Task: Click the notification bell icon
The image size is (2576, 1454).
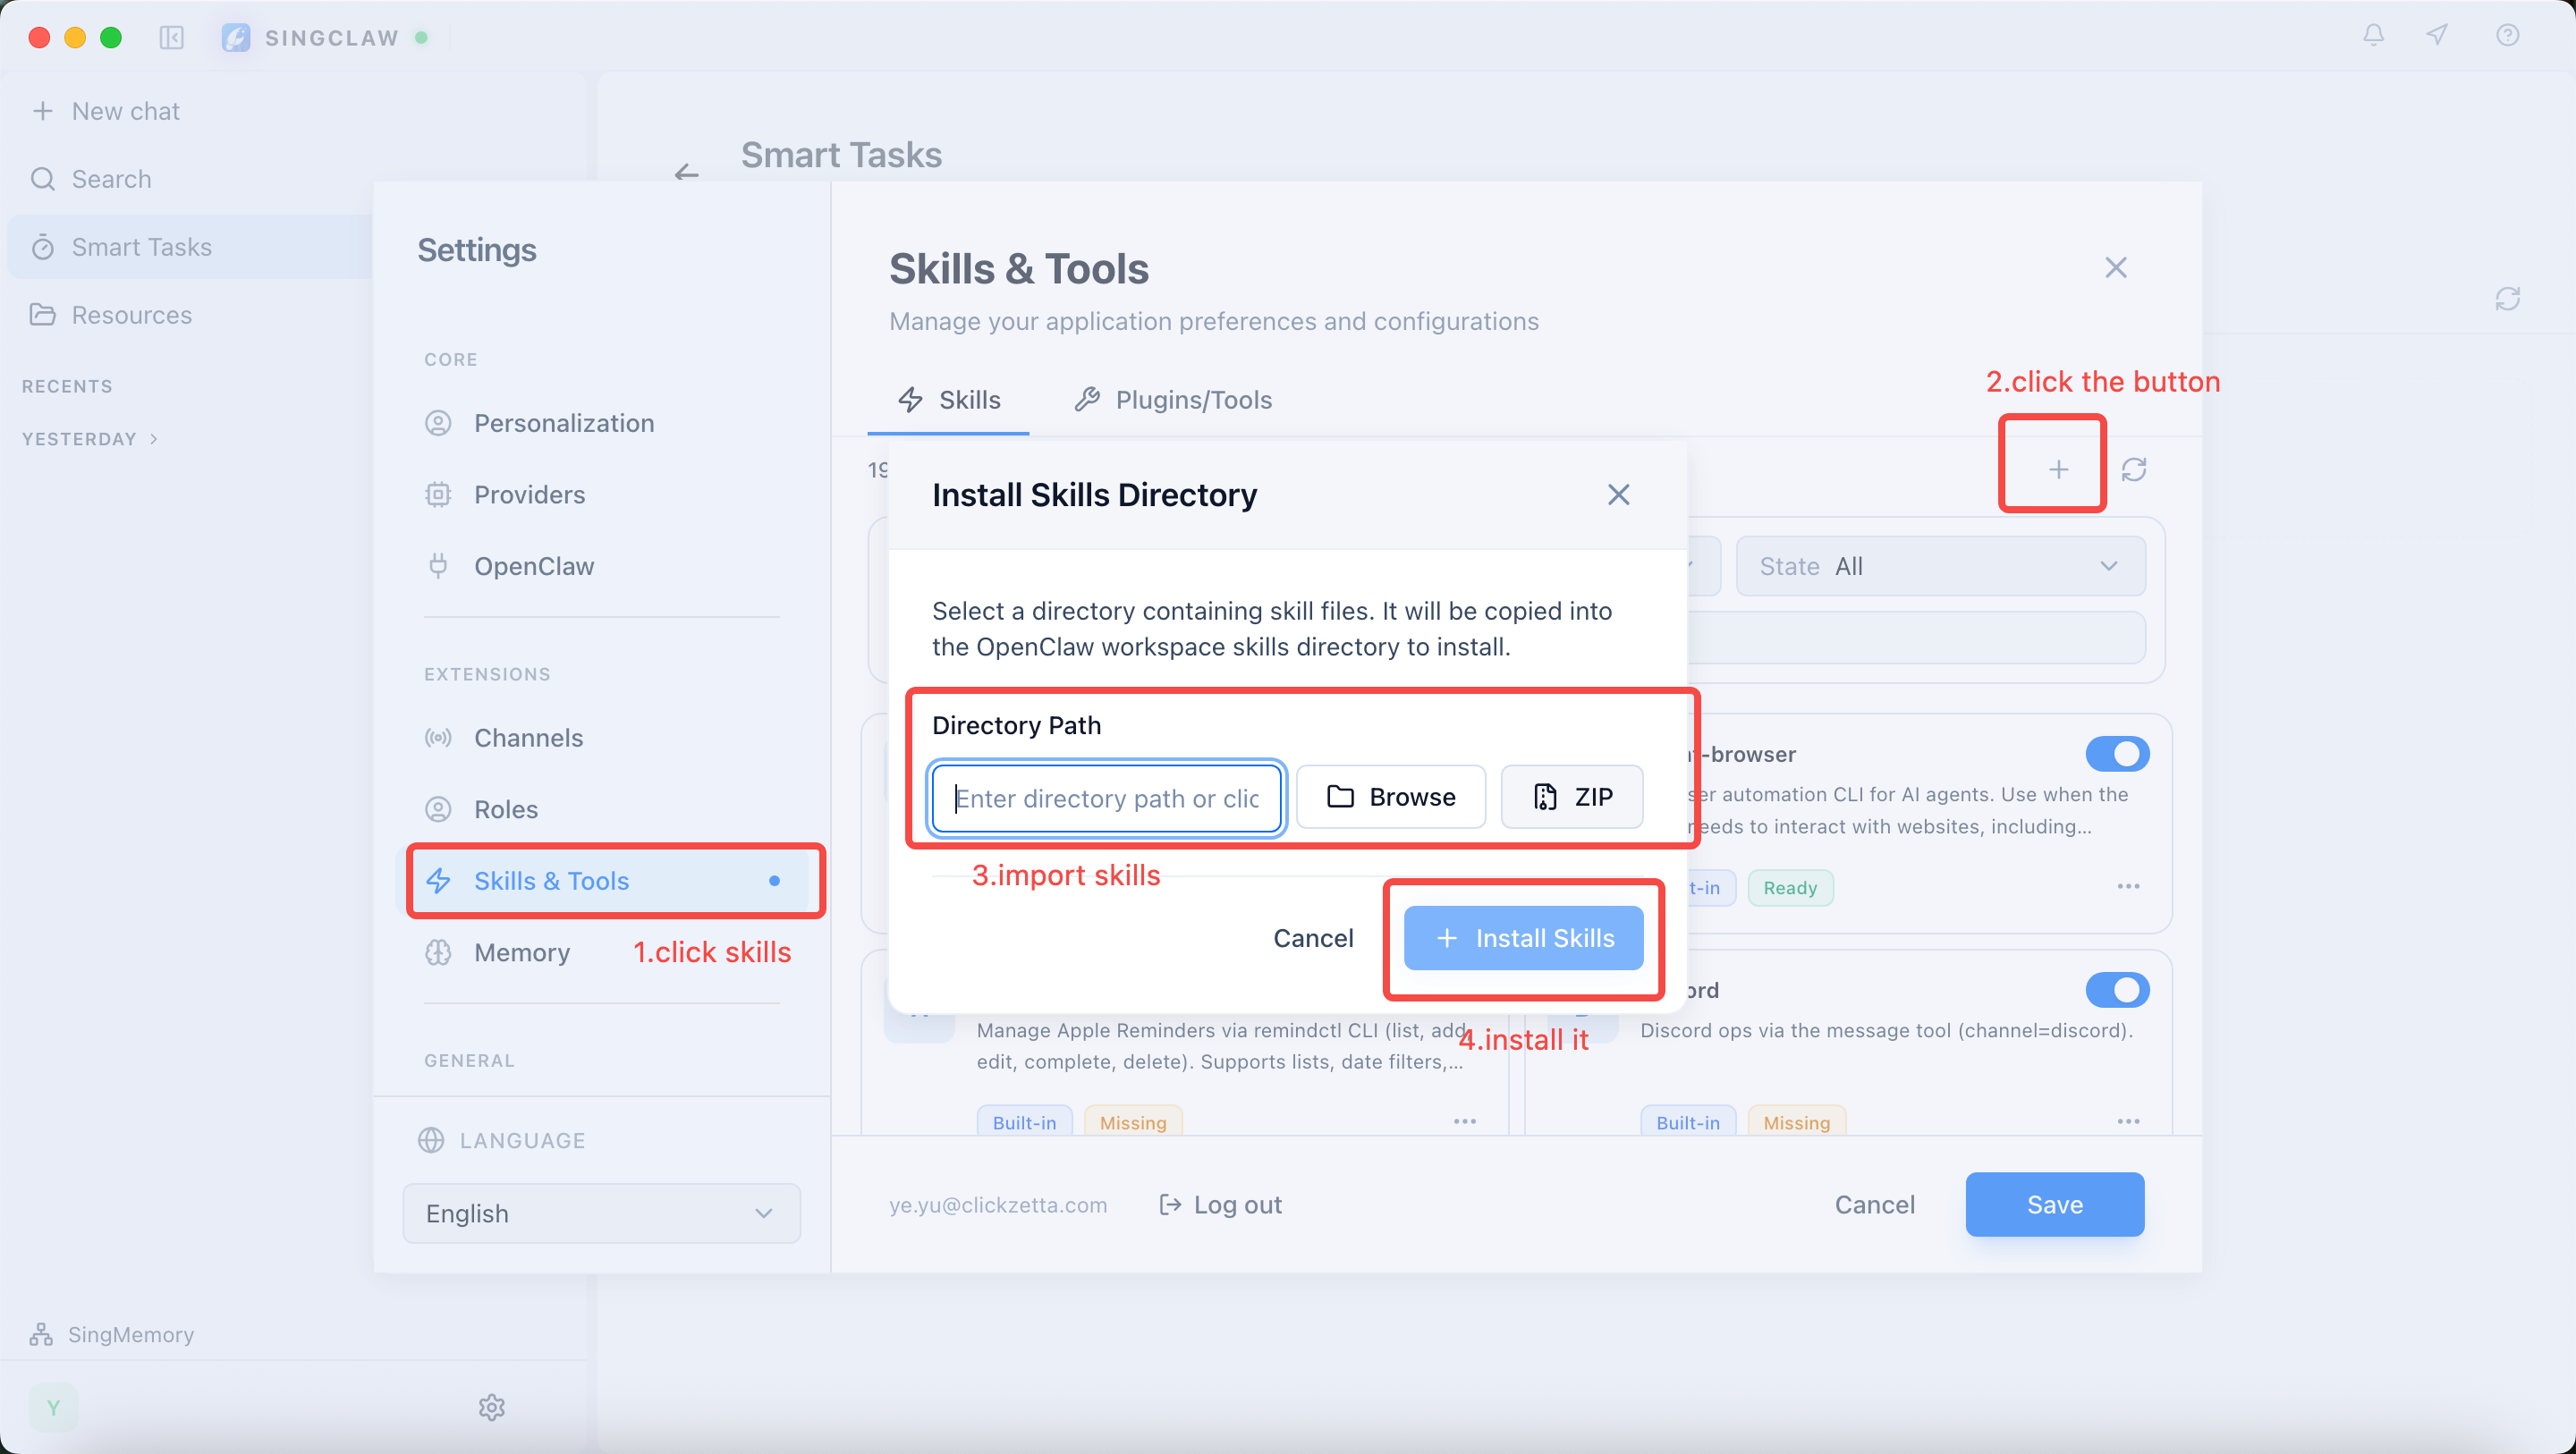Action: point(2373,36)
